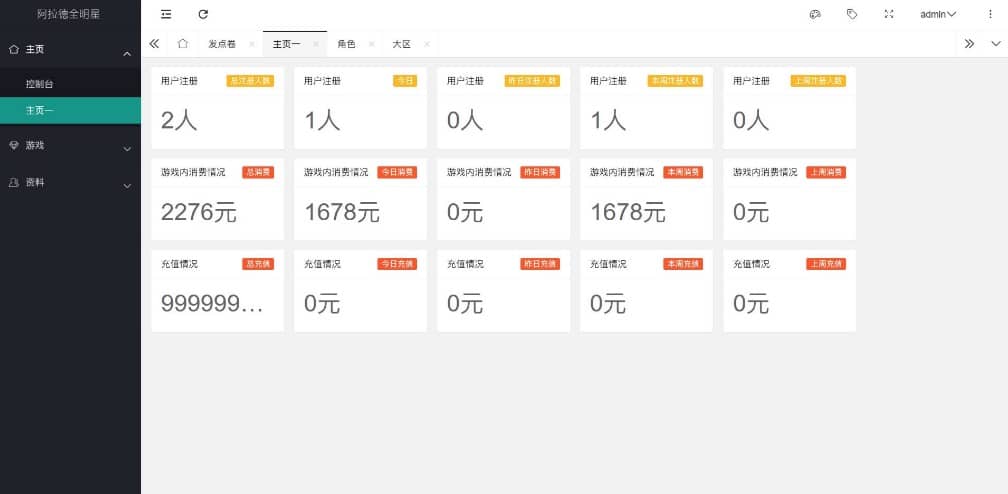Click the tag note icon in header
The image size is (1008, 494).
point(852,14)
